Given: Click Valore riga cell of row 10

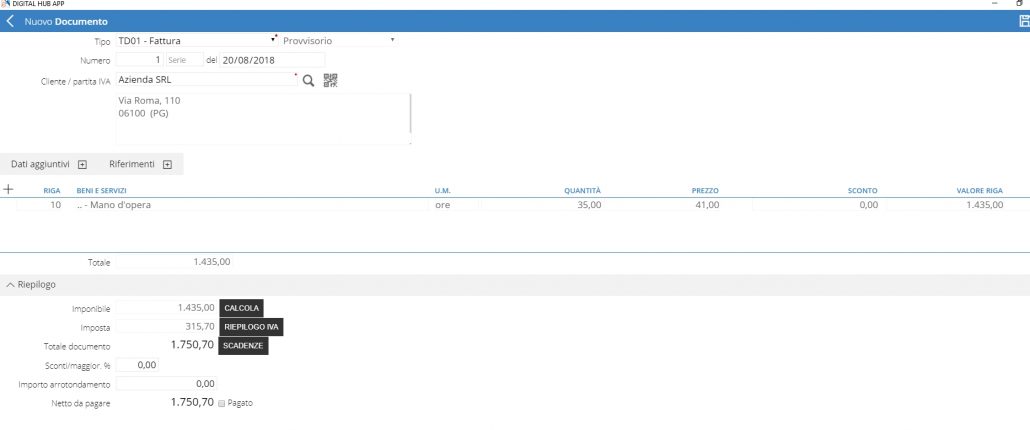Looking at the screenshot, I should pos(947,205).
